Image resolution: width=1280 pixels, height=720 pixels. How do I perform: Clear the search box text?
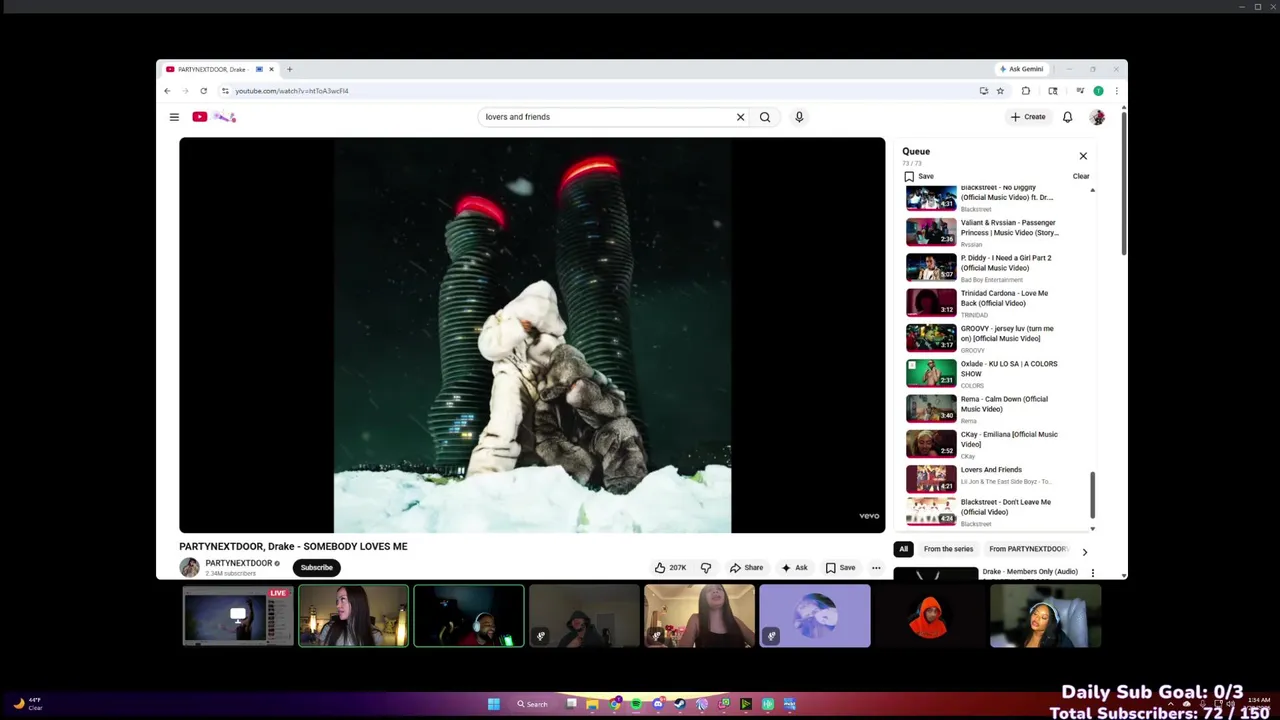pyautogui.click(x=740, y=117)
